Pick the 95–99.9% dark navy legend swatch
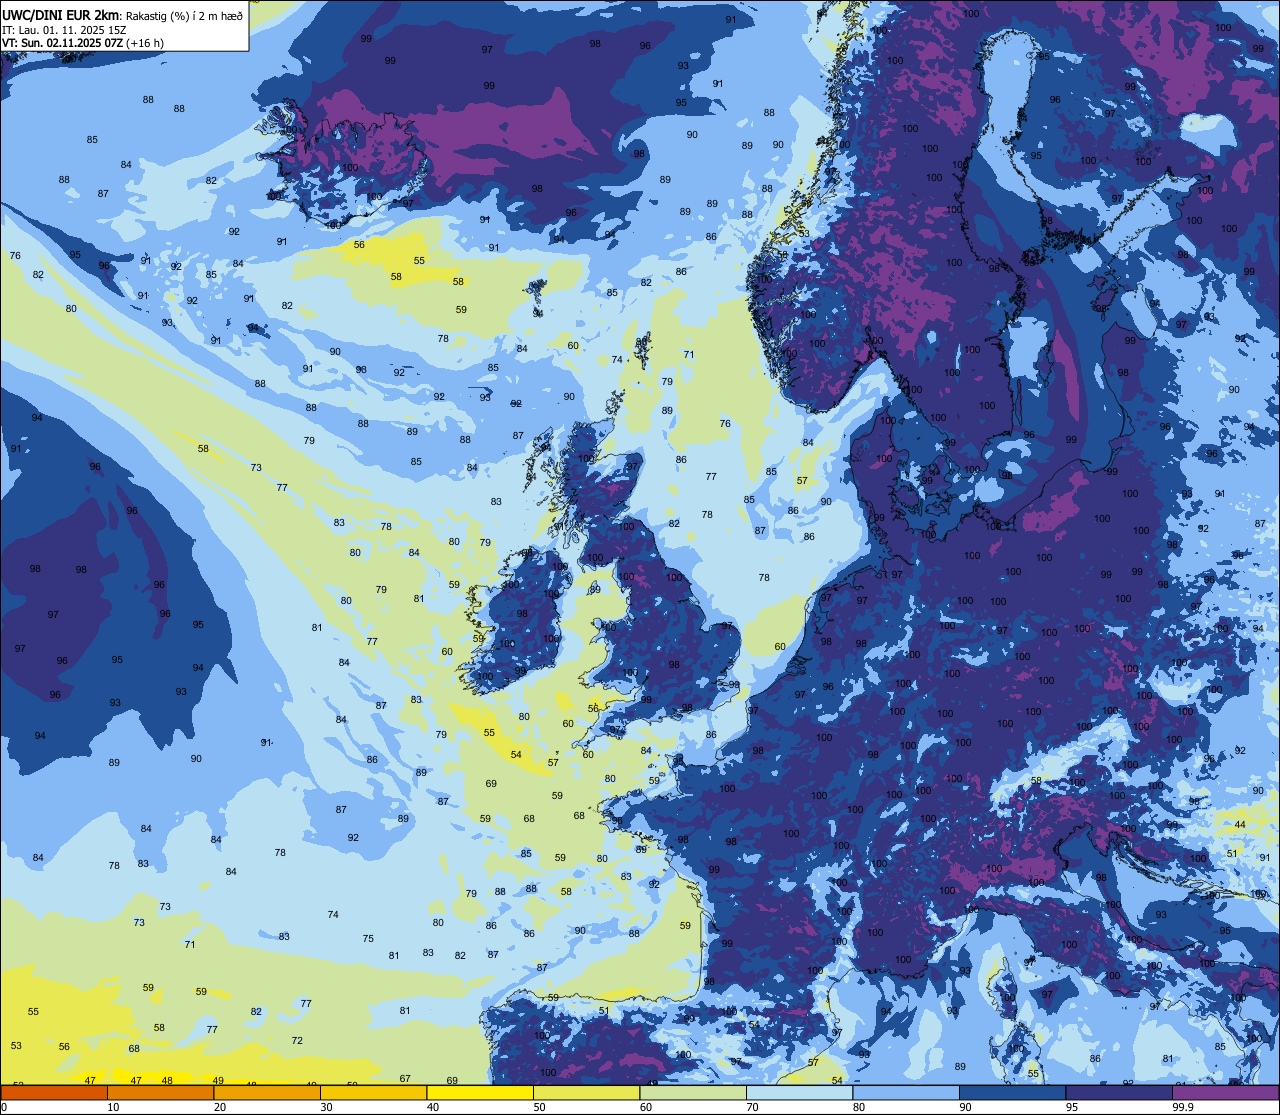Image resolution: width=1280 pixels, height=1115 pixels. click(x=1119, y=1092)
